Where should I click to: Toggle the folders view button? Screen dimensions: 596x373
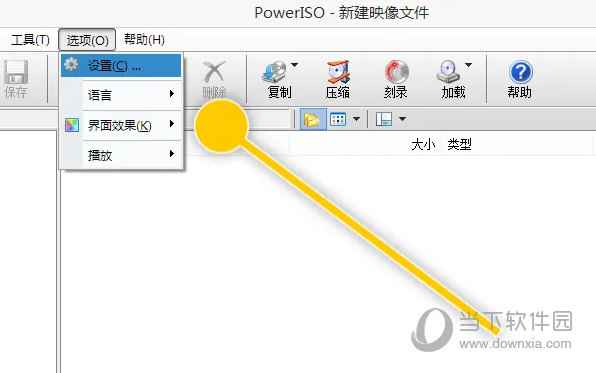coord(313,119)
